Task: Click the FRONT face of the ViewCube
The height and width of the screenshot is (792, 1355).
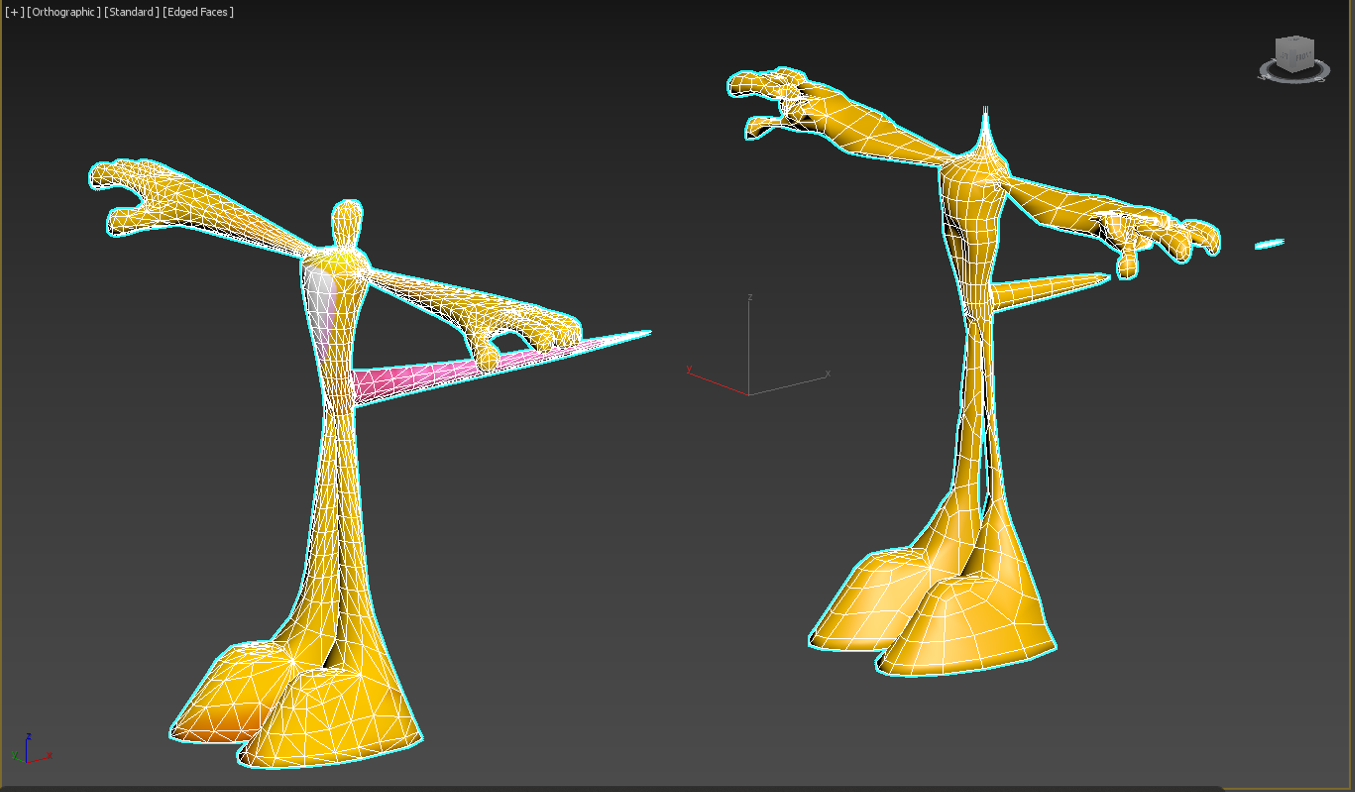Action: (x=1304, y=56)
